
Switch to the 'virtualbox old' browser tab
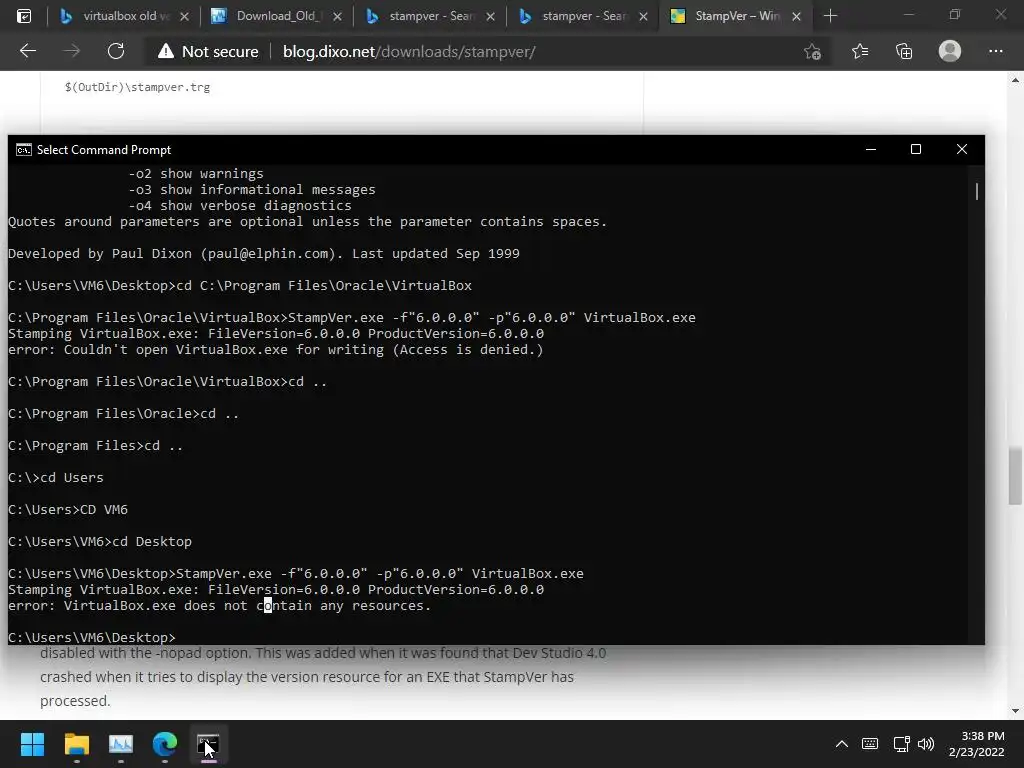[123, 16]
